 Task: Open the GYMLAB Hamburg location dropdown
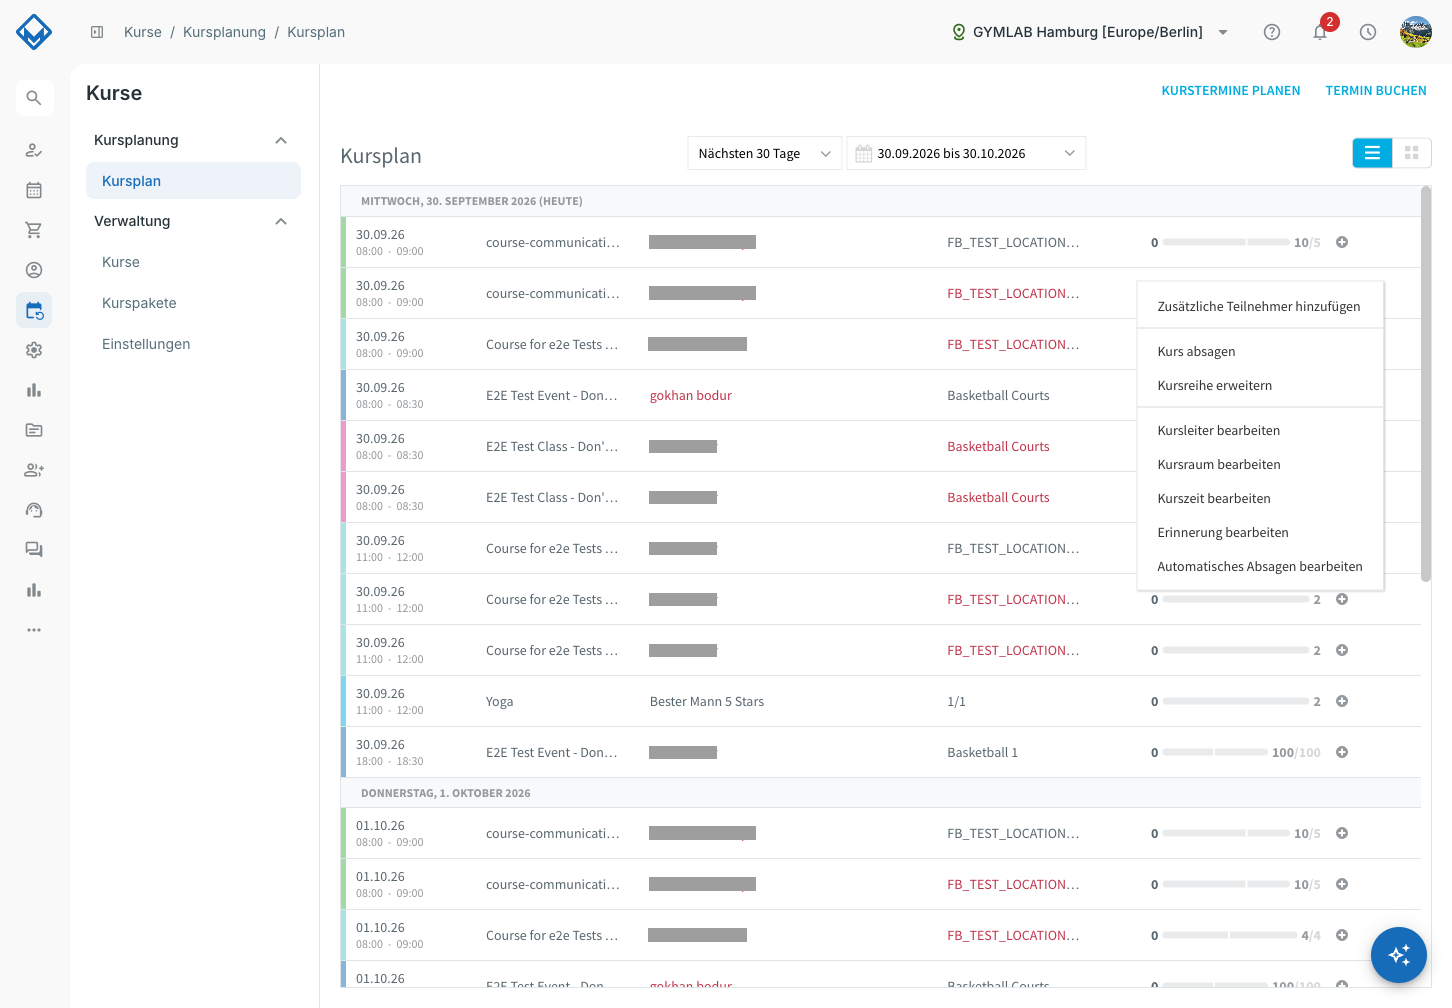[x=1090, y=32]
